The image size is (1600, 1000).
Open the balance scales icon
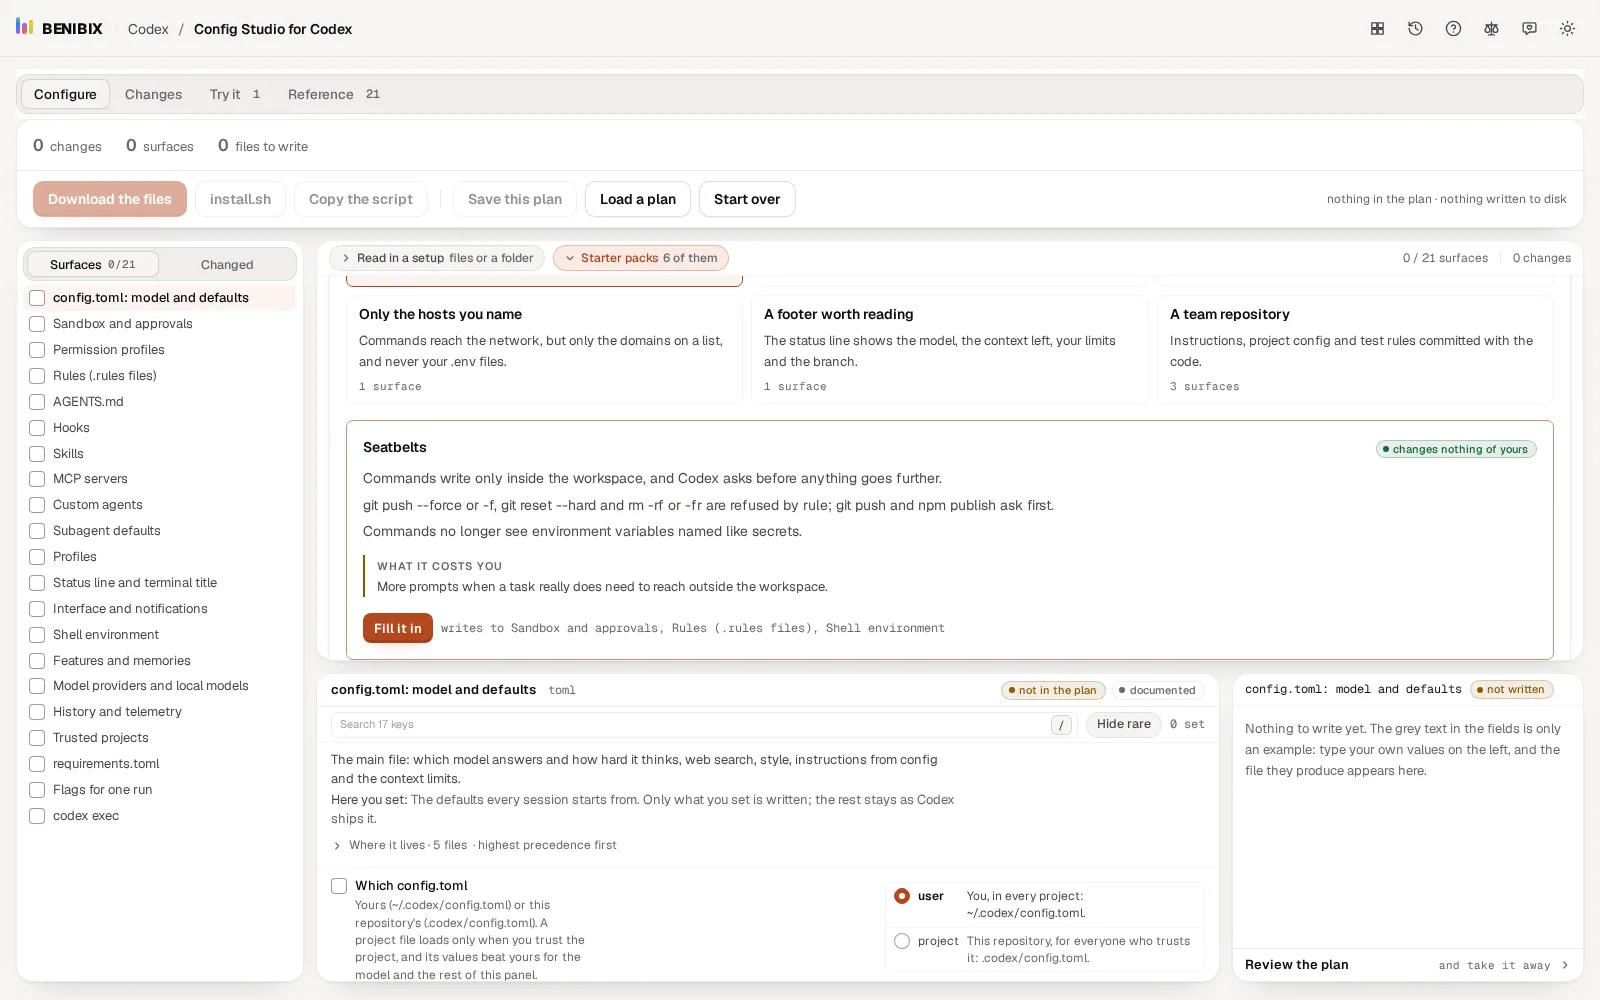[x=1491, y=29]
